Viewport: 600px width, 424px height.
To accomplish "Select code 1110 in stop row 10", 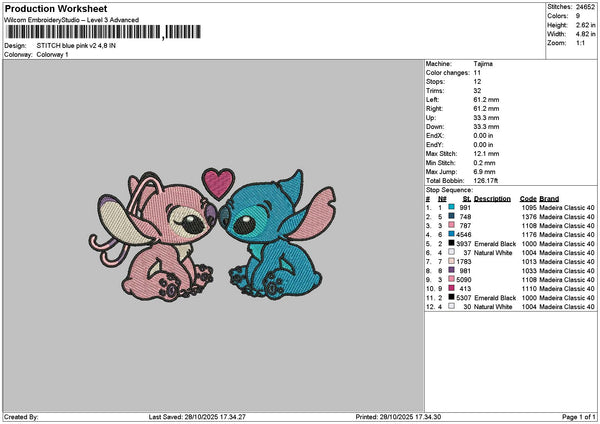I will (529, 289).
